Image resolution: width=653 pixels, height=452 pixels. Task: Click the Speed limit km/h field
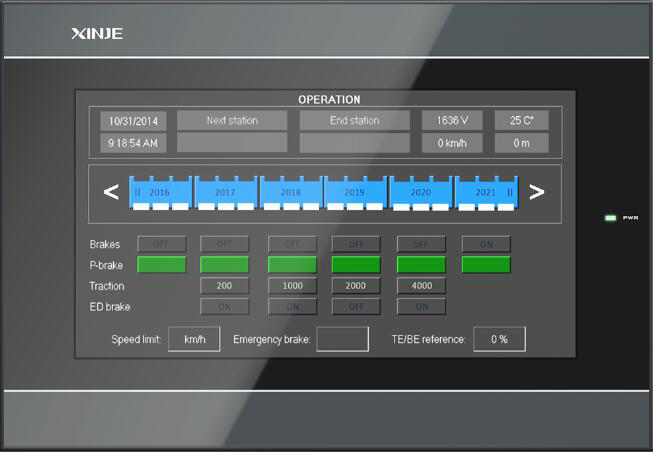pyautogui.click(x=193, y=339)
